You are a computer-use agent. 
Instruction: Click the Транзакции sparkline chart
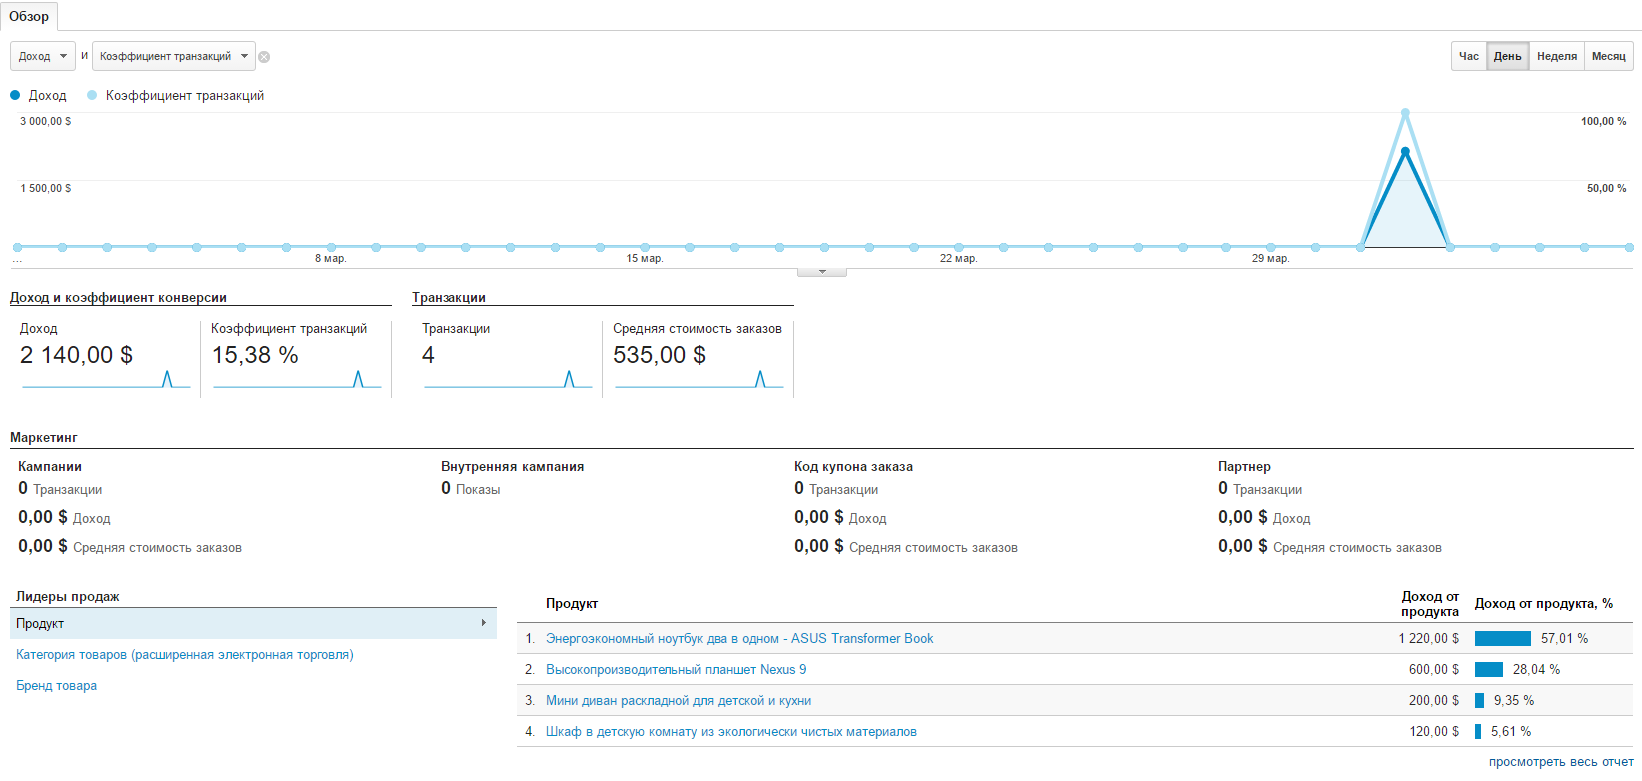point(508,379)
